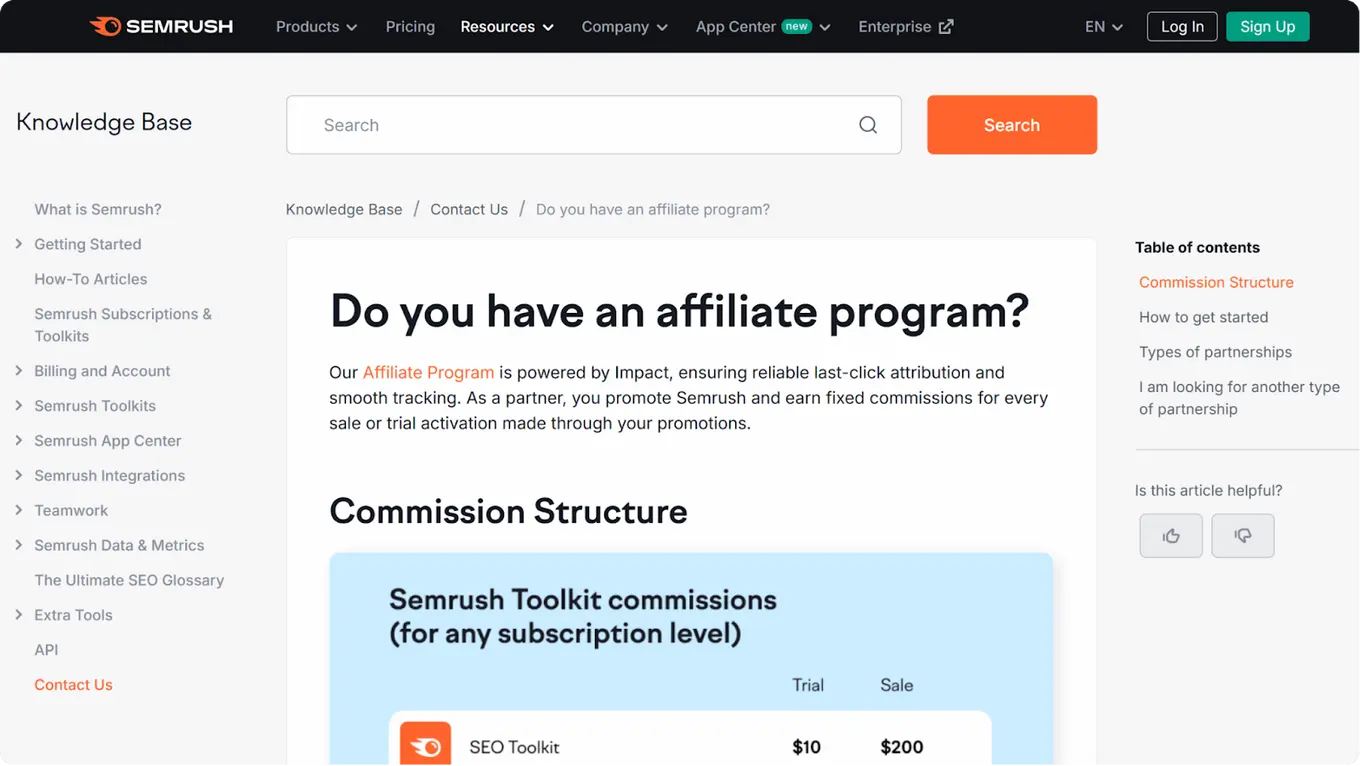1360x766 pixels.
Task: Open the EN language selector
Action: [x=1102, y=27]
